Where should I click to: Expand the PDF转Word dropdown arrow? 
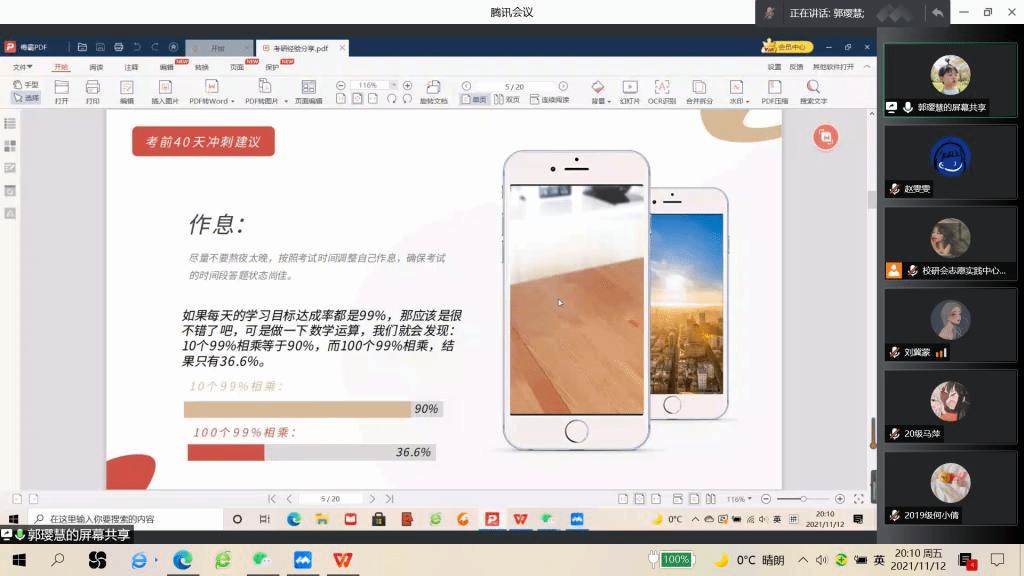[x=233, y=101]
